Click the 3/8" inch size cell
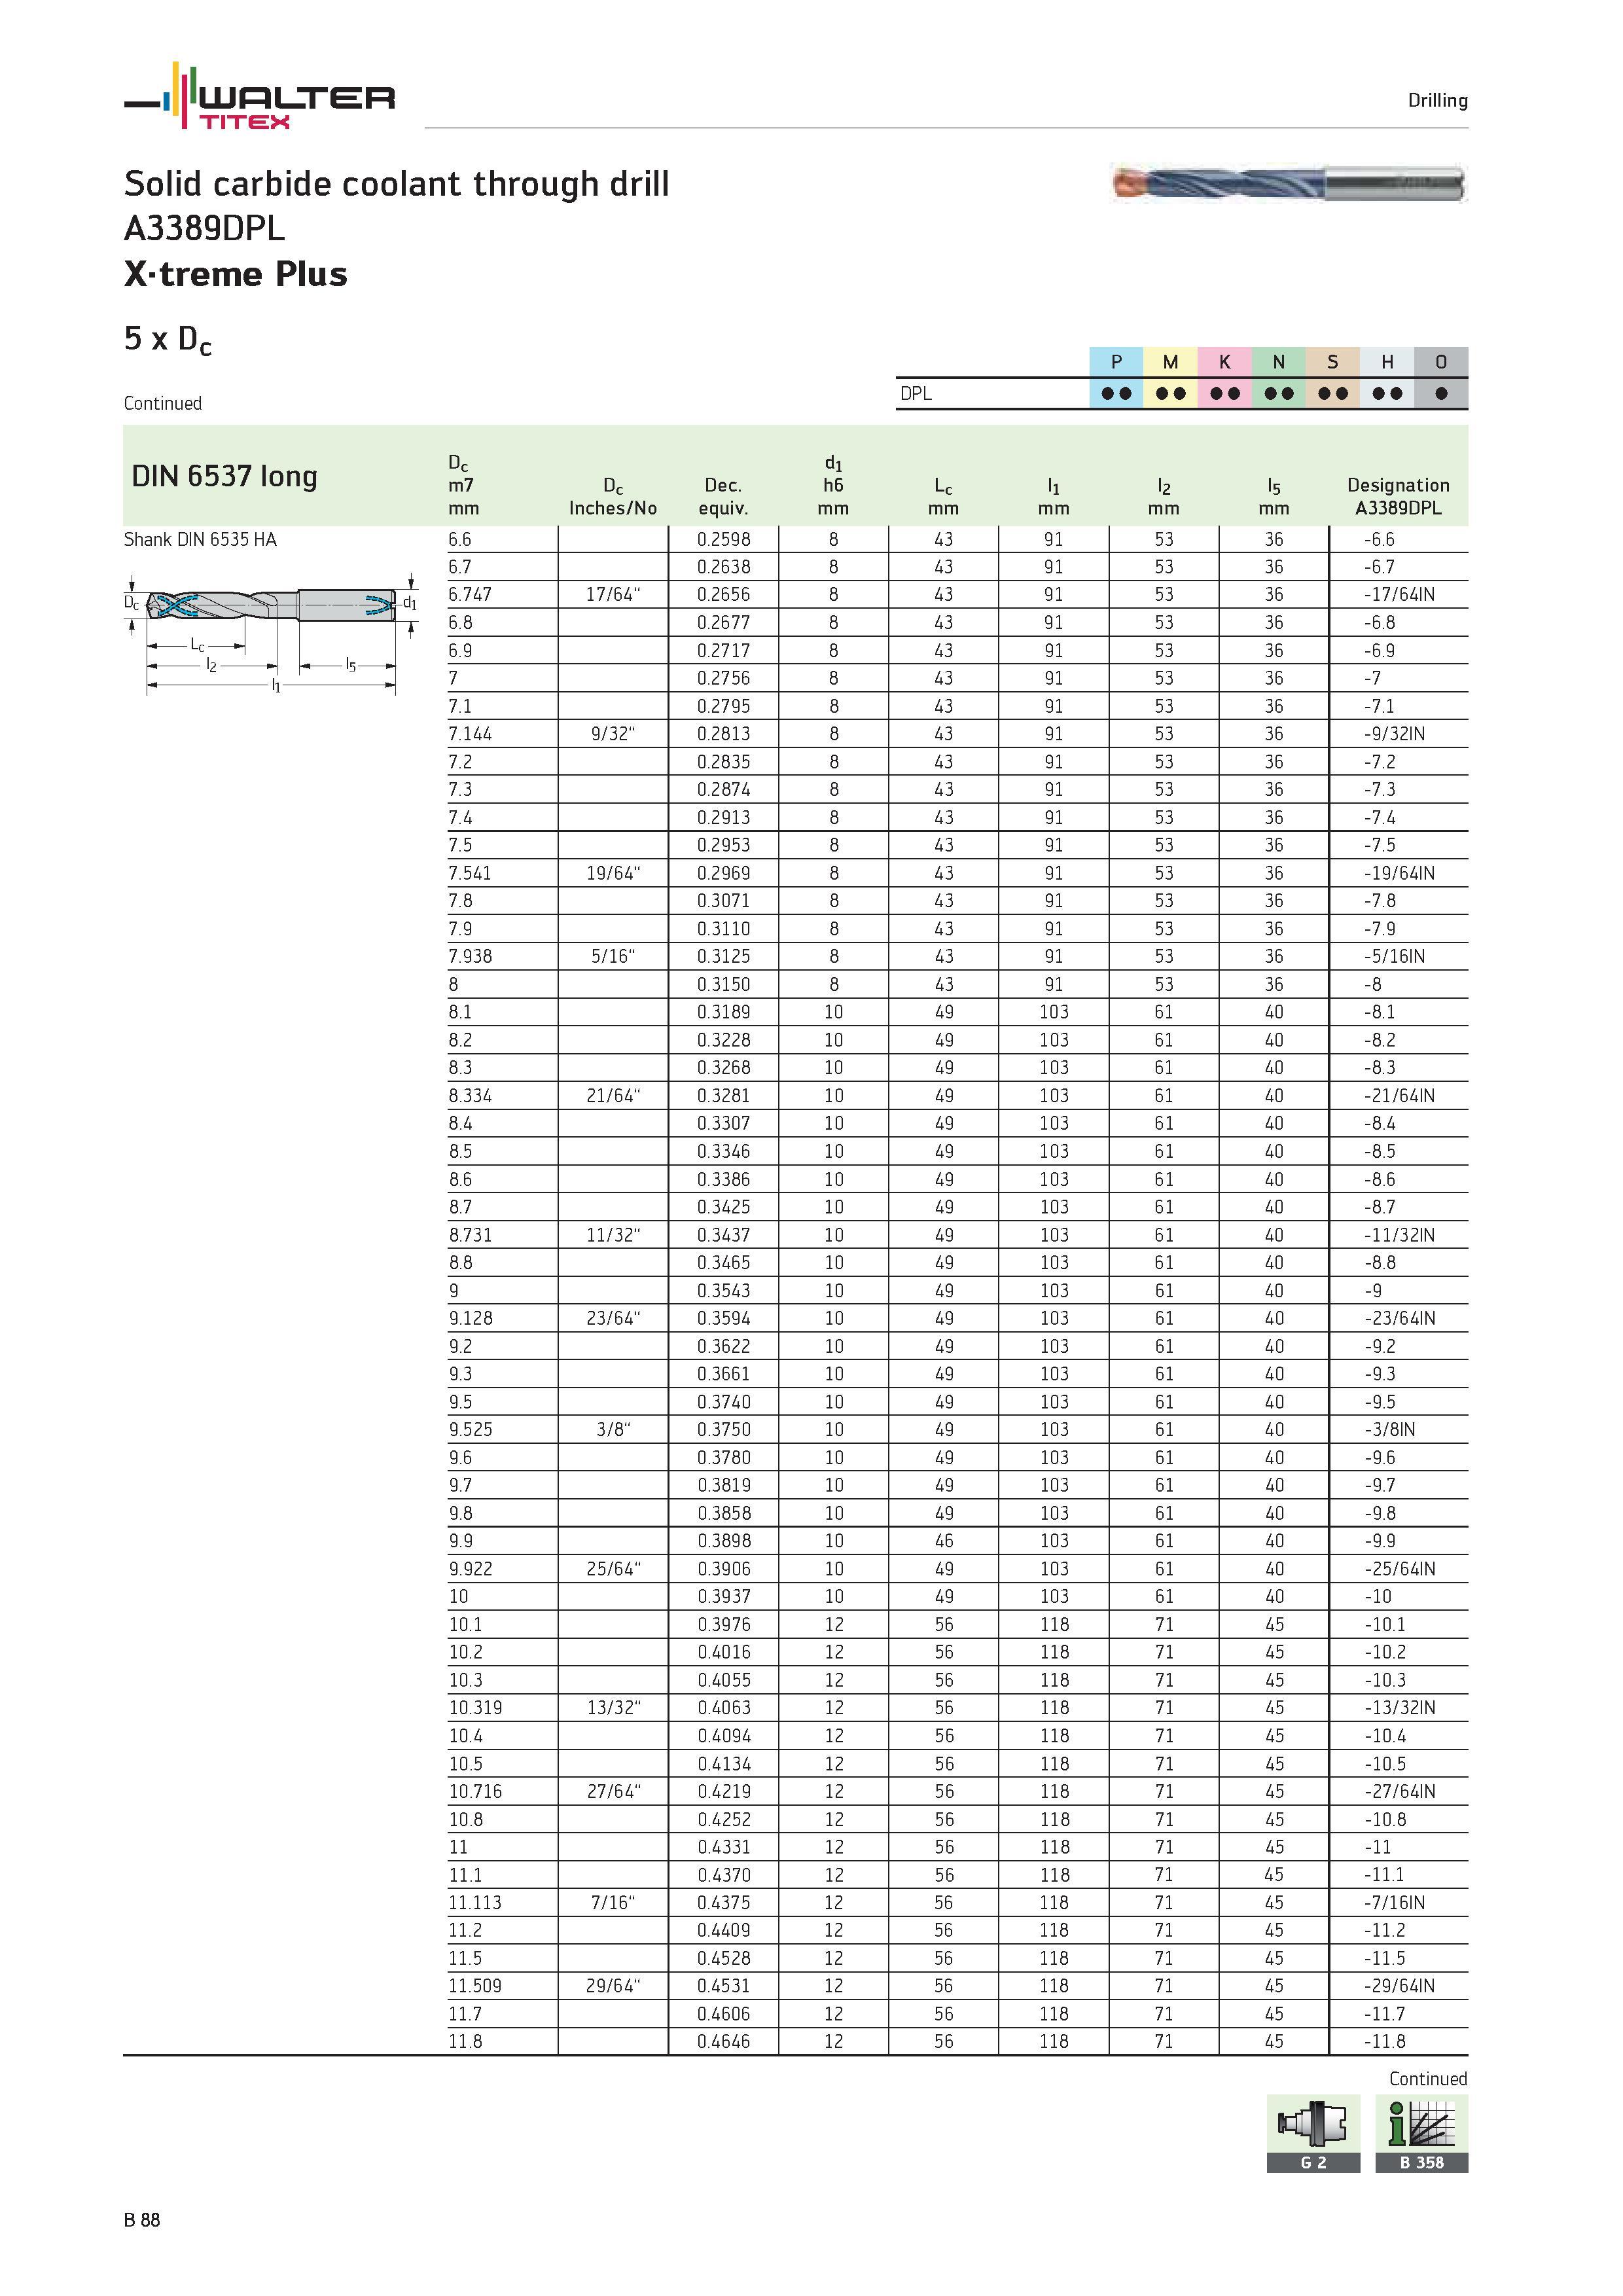 [613, 1430]
